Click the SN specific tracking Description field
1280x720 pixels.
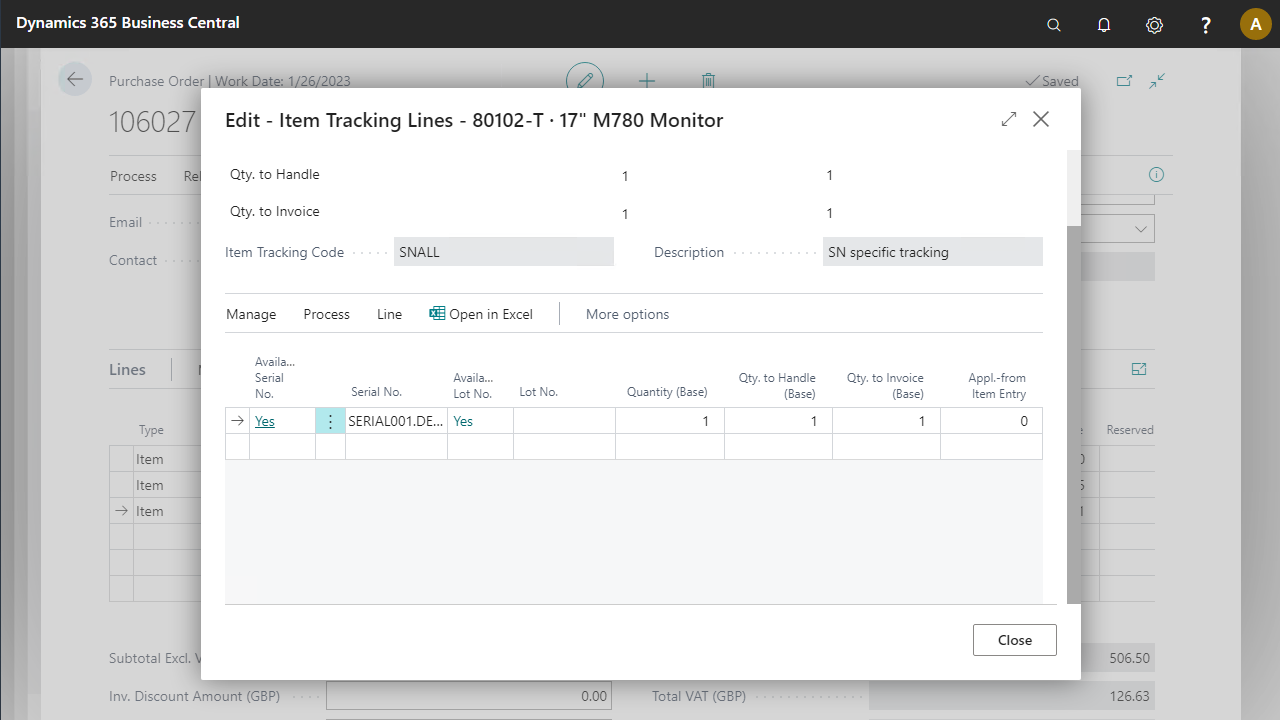click(933, 252)
